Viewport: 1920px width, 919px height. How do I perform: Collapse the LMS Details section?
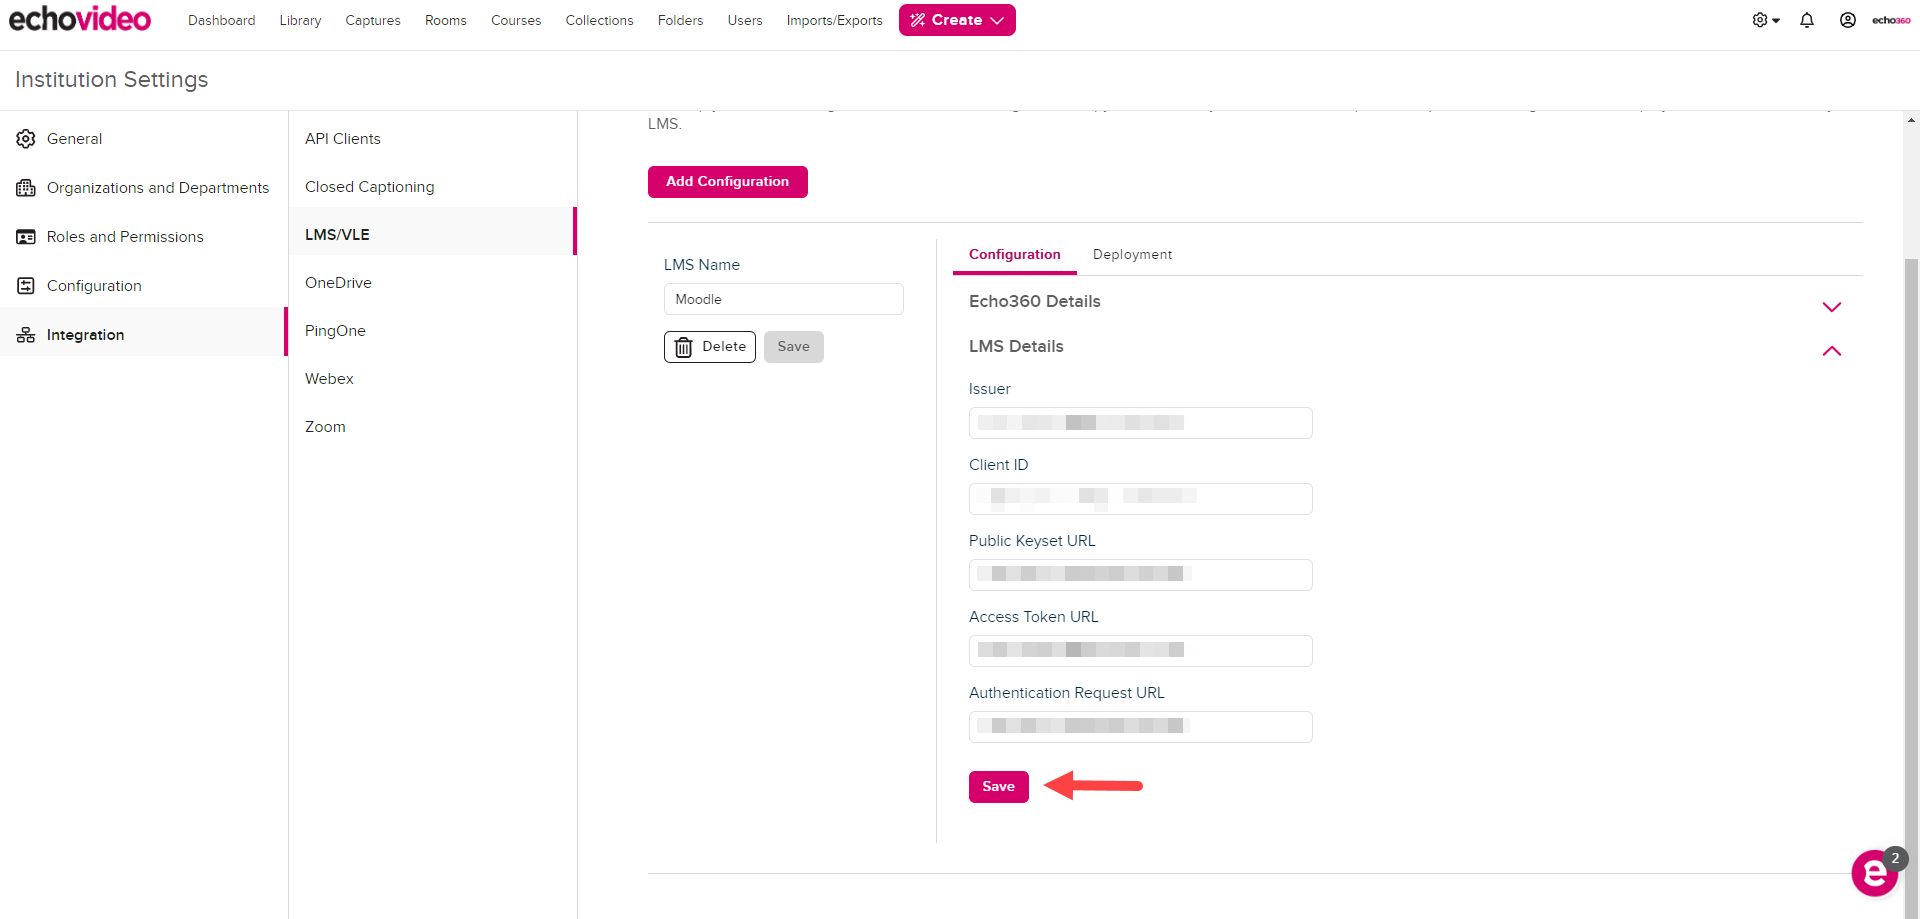coord(1831,351)
